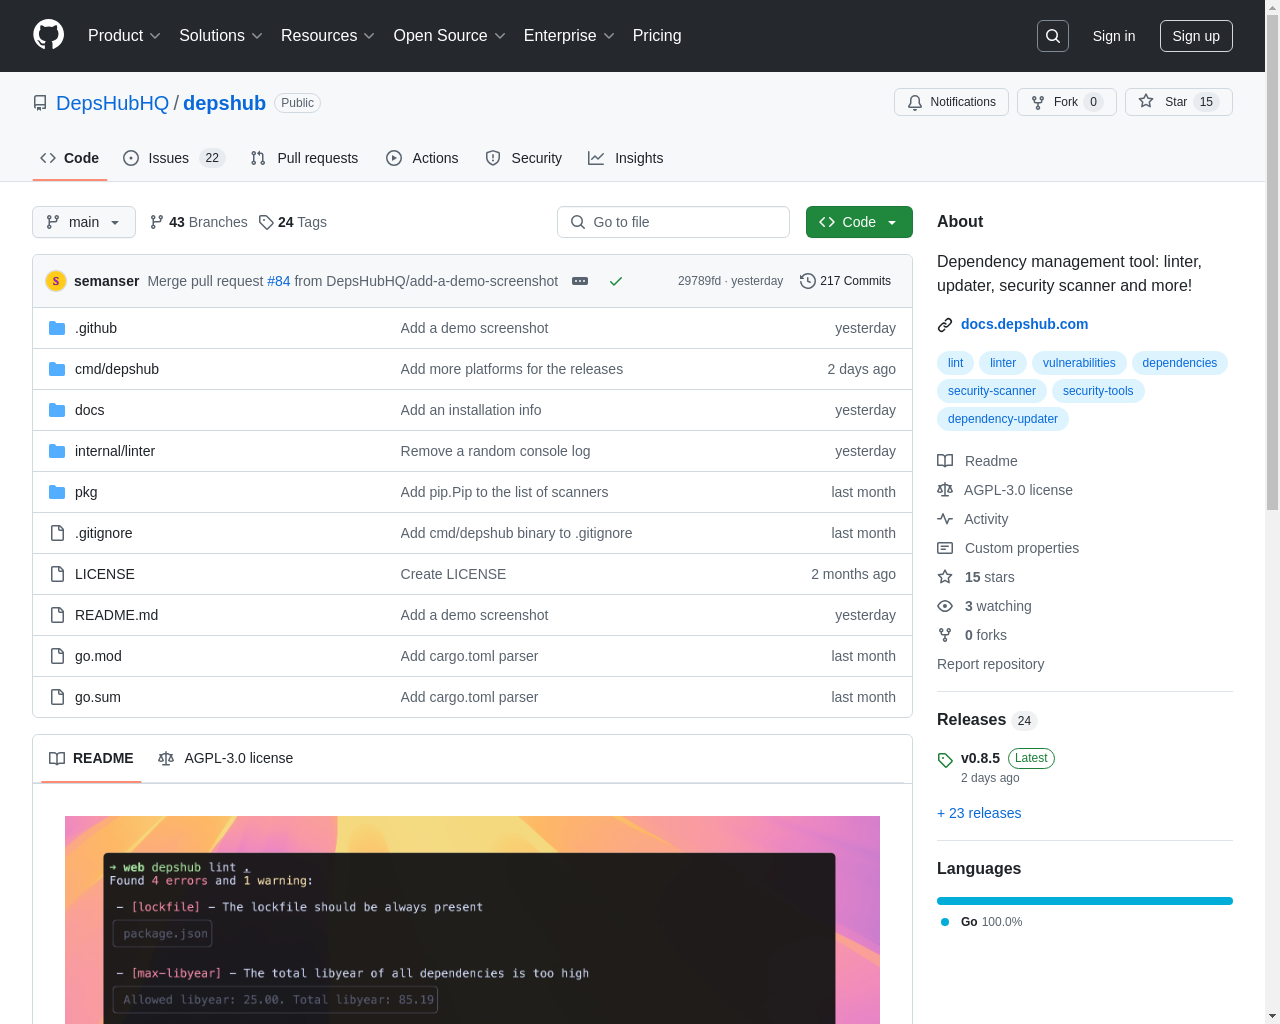View 3 watching list
1280x1024 pixels.
(984, 606)
